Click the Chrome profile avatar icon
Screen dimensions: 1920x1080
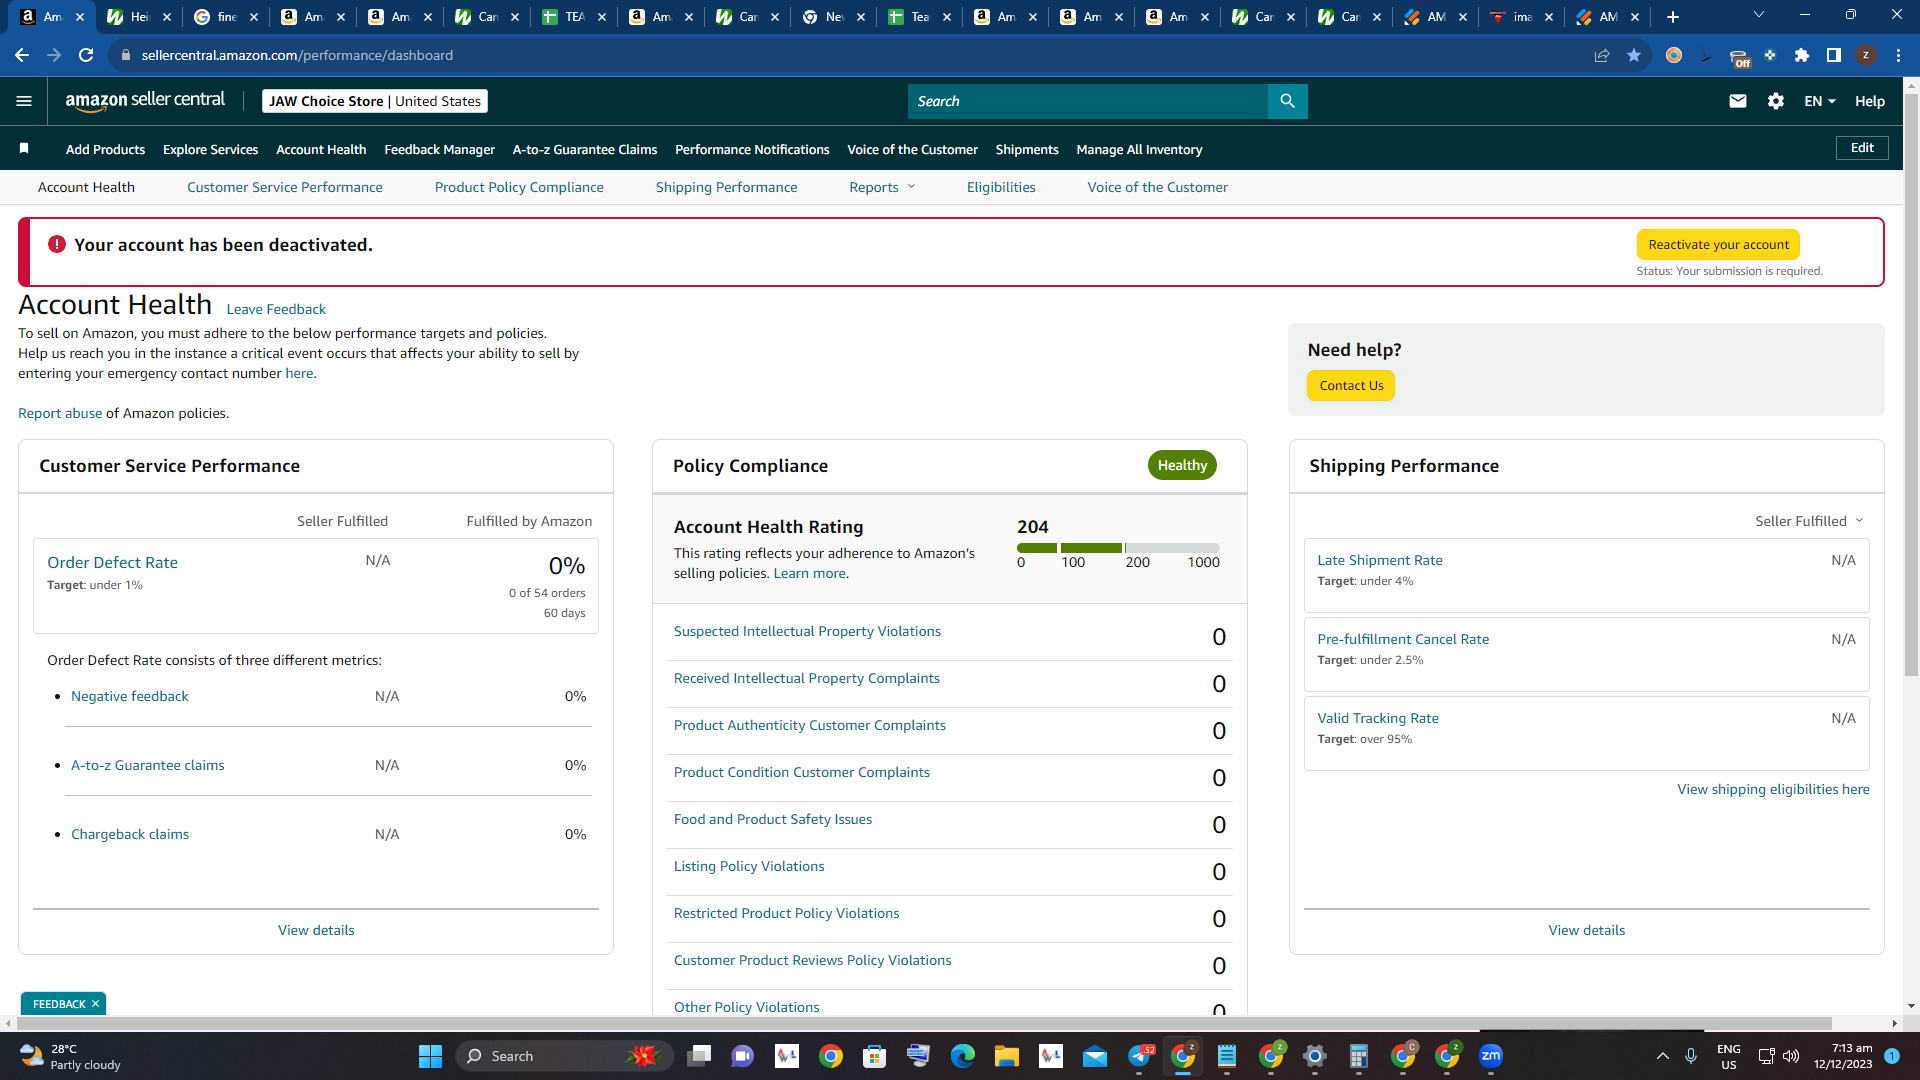point(1866,55)
